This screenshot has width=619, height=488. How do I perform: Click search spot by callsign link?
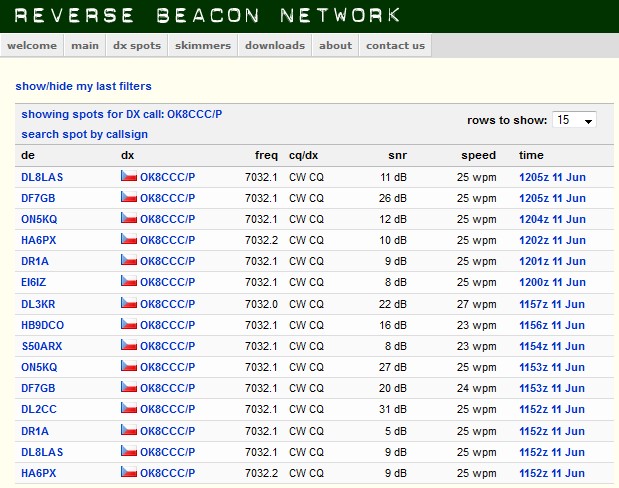tap(84, 133)
